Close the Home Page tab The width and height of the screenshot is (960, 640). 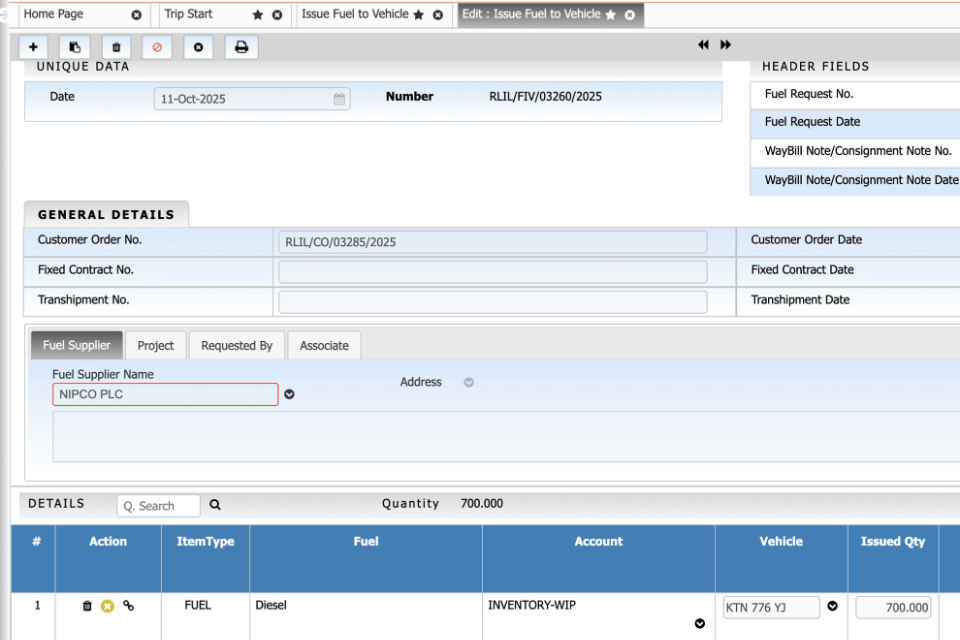[137, 15]
